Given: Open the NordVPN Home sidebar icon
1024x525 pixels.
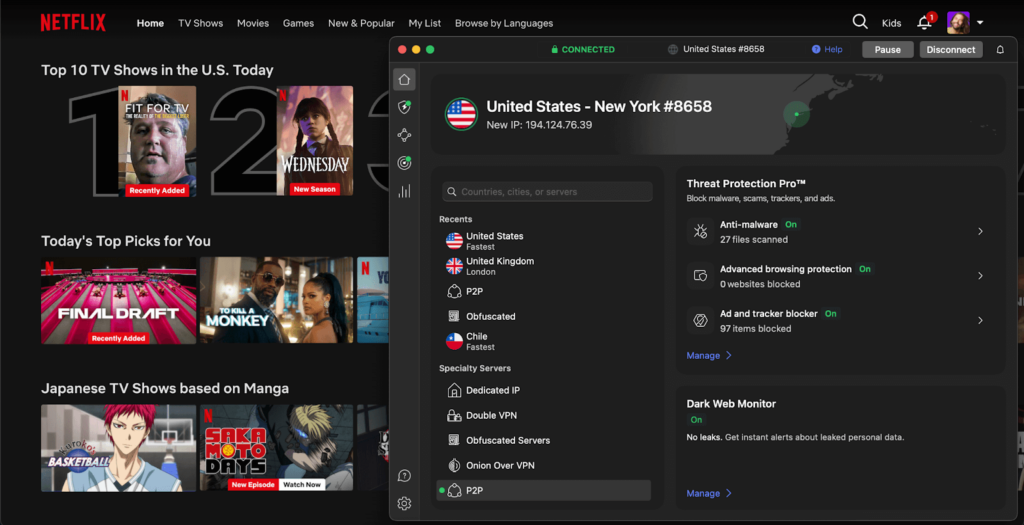Looking at the screenshot, I should 404,80.
